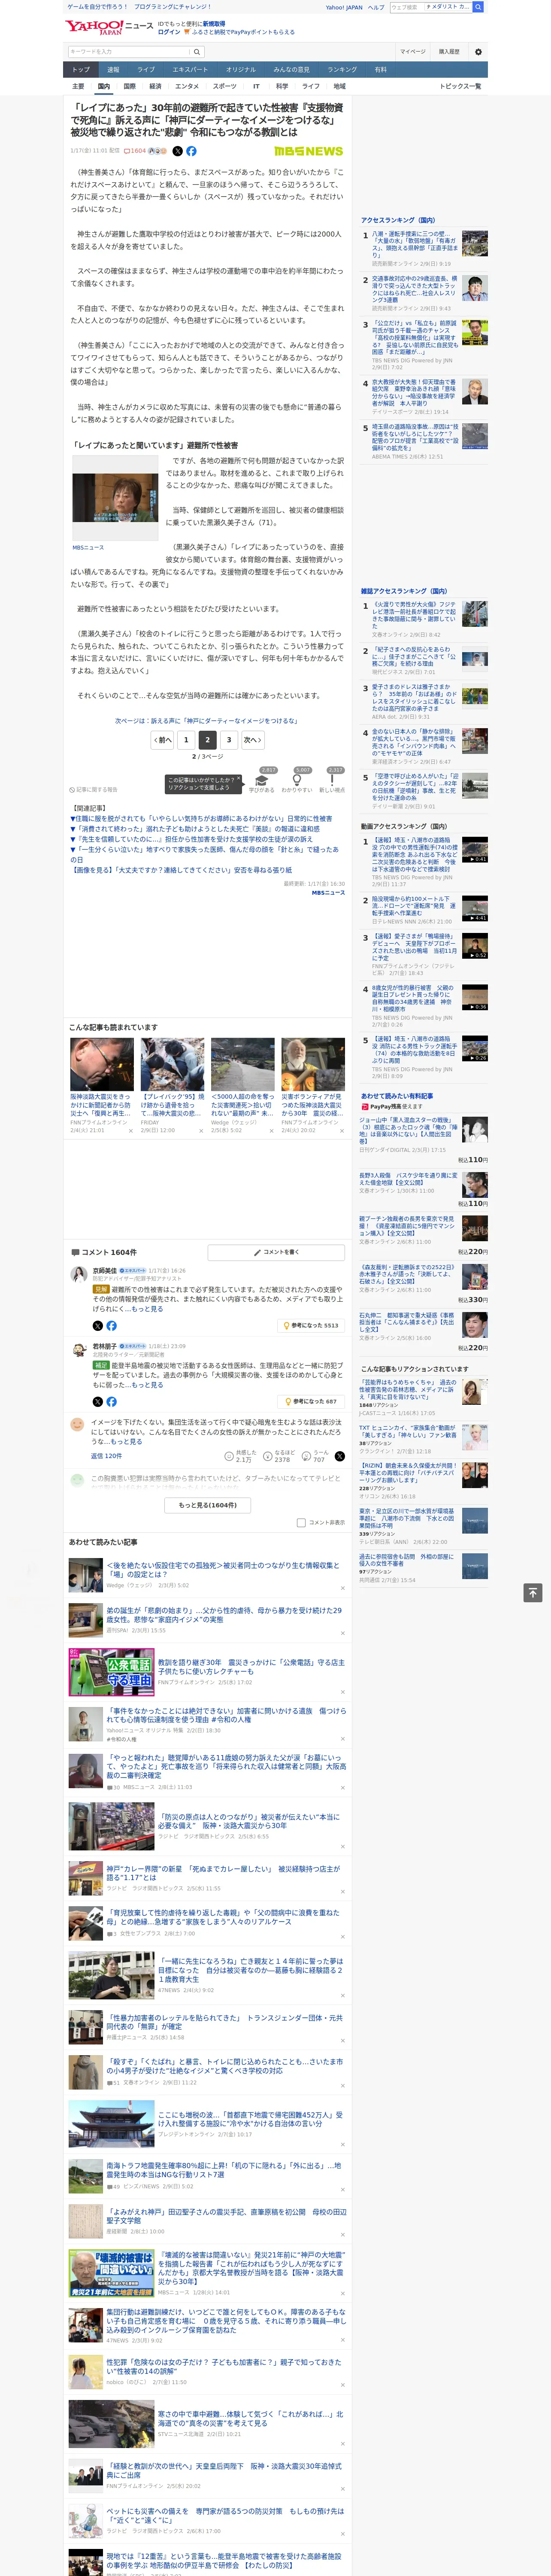Click the keyword search input field
Screen dimensions: 551x2576
(129, 51)
